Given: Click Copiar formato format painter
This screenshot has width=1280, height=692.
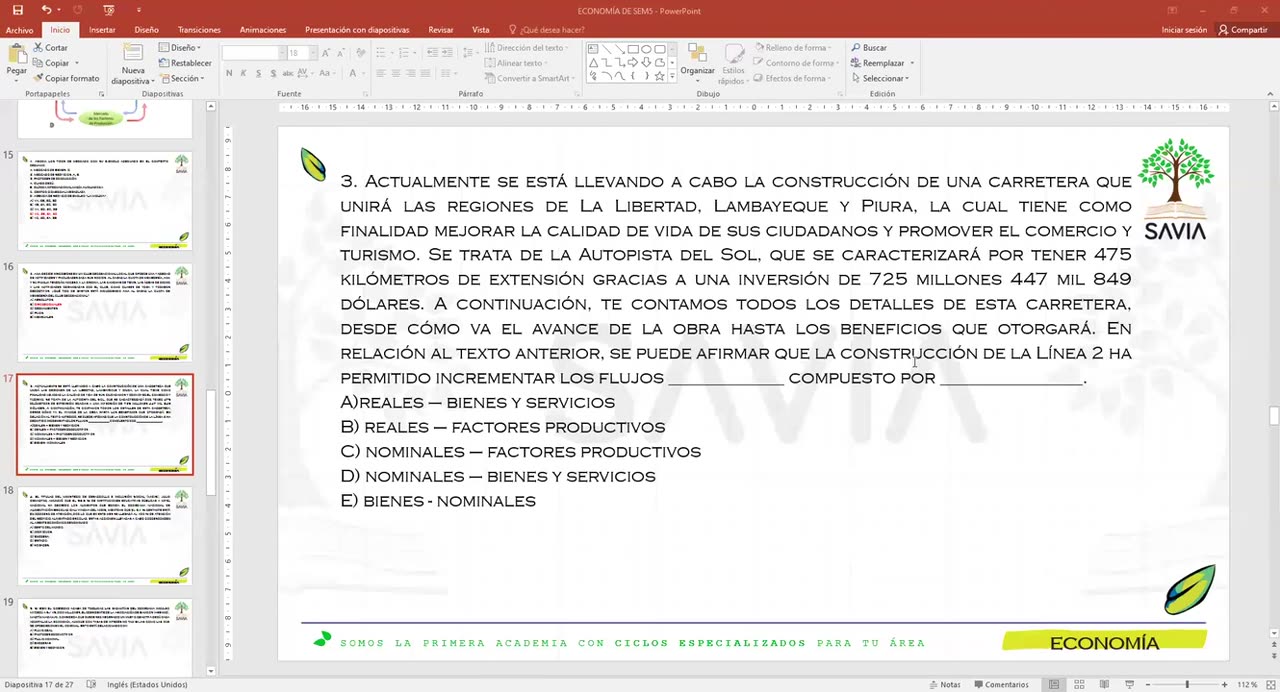Looking at the screenshot, I should 66,78.
